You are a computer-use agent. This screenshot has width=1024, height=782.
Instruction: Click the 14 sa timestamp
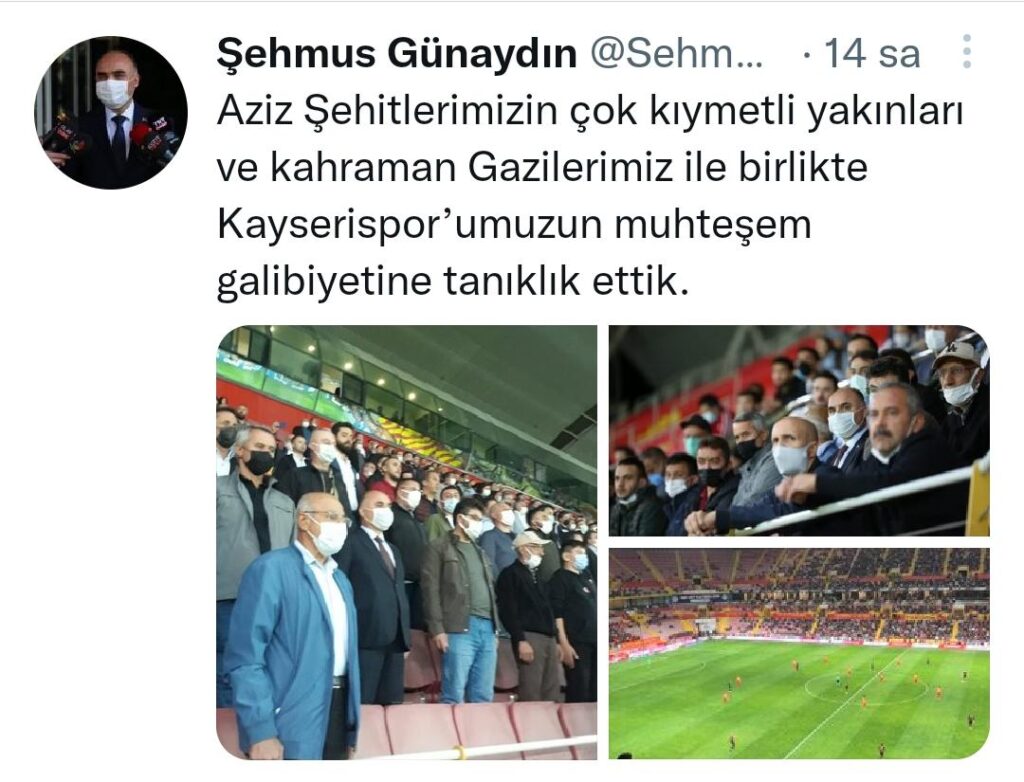pos(871,53)
